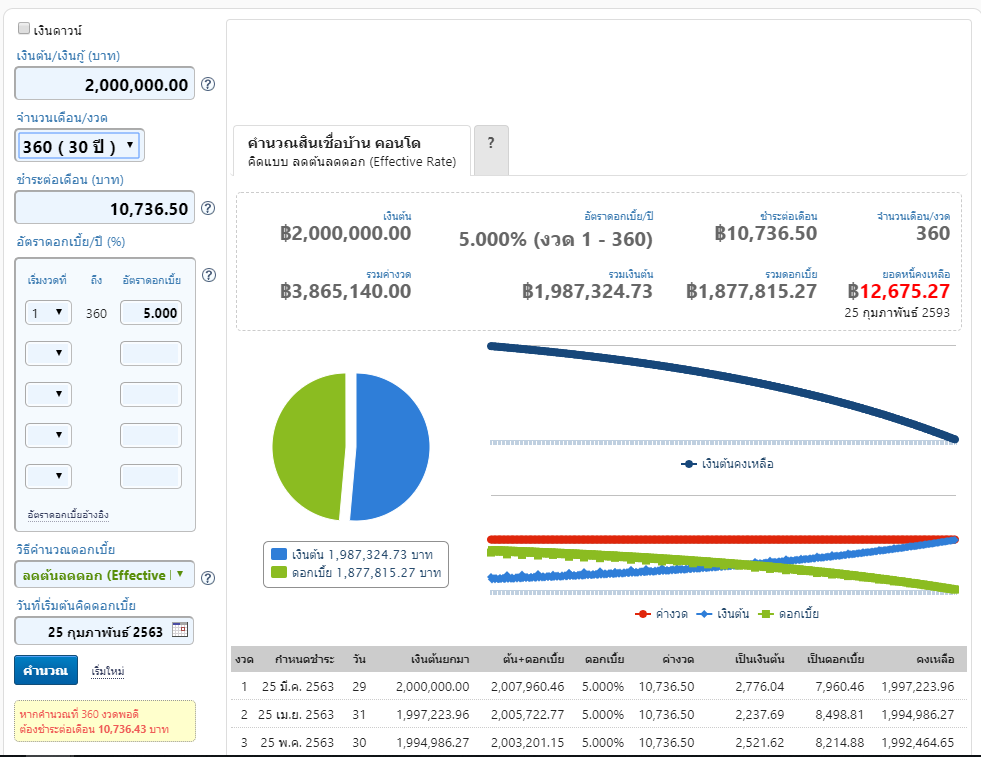
Task: Click the อัตราดอกเบี้ยอ้างอิง link
Action: [68, 515]
